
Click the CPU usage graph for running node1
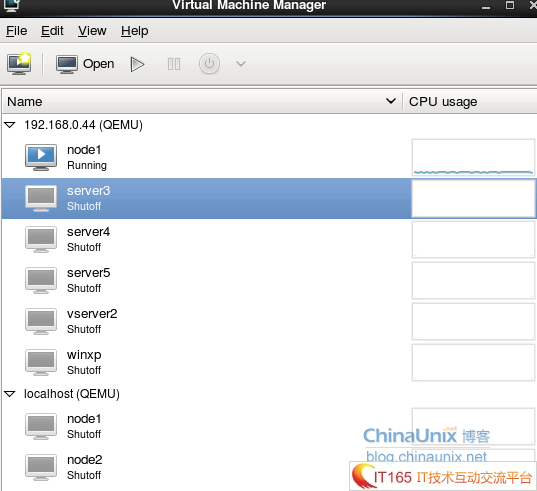(x=473, y=157)
